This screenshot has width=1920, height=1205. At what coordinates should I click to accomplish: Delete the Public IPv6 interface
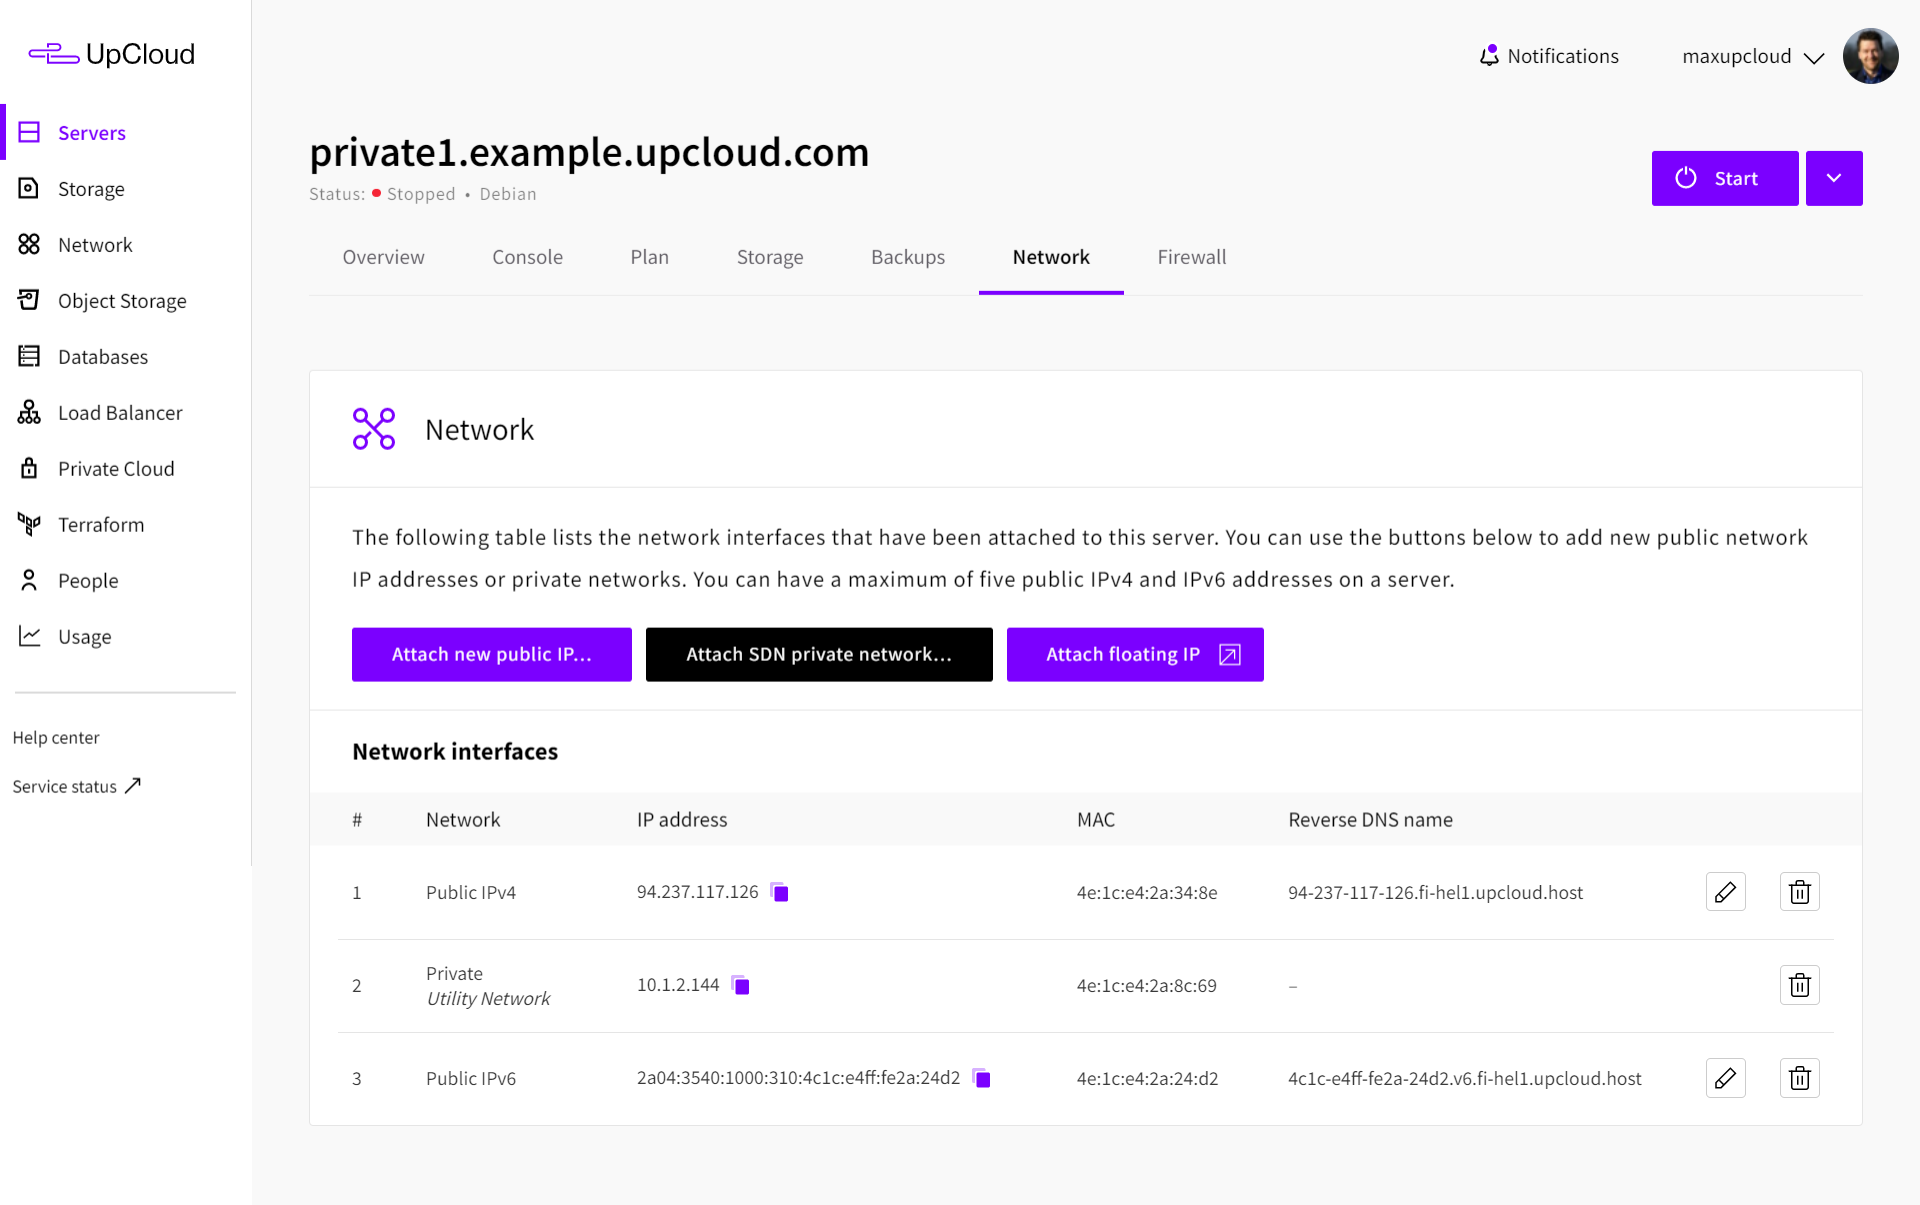point(1799,1078)
